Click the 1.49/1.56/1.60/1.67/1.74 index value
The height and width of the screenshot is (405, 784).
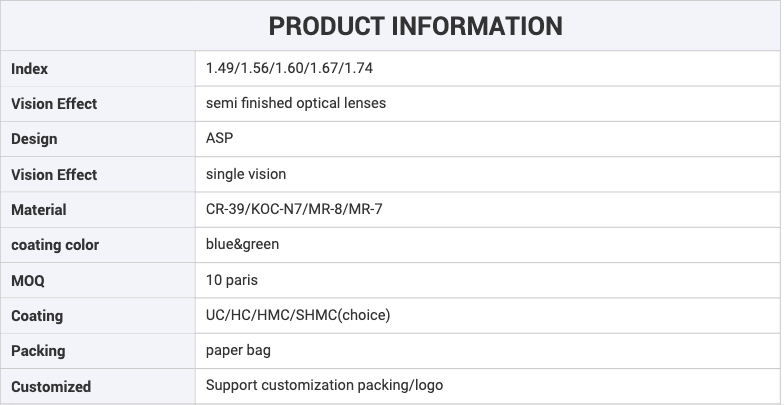[290, 68]
